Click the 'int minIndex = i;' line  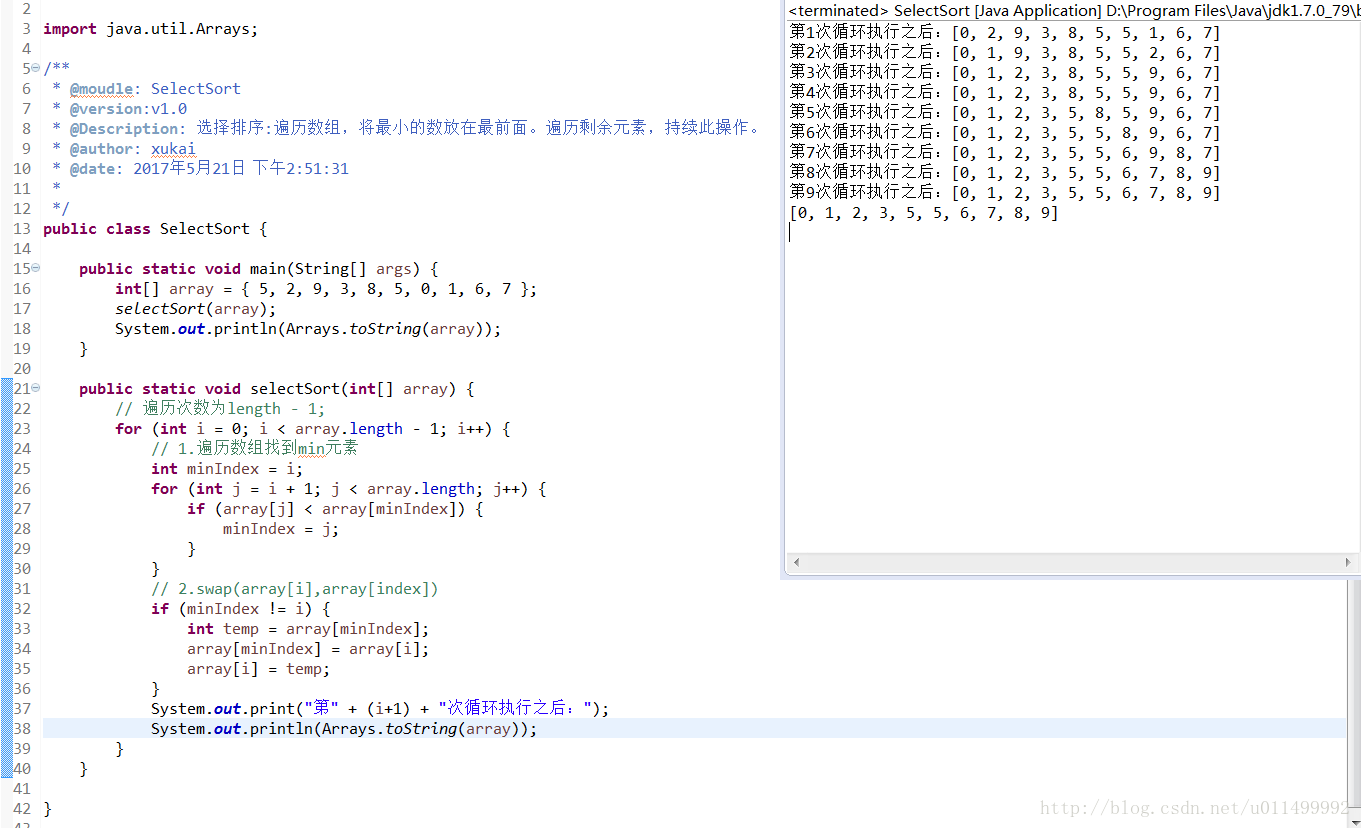[227, 469]
